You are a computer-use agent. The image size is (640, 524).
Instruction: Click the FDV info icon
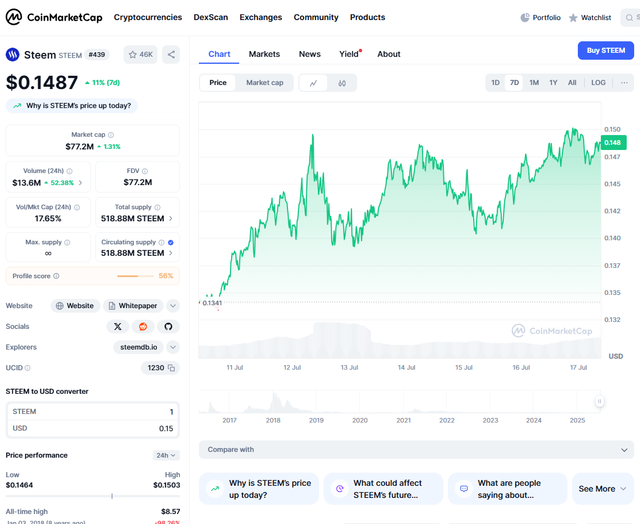[x=145, y=171]
